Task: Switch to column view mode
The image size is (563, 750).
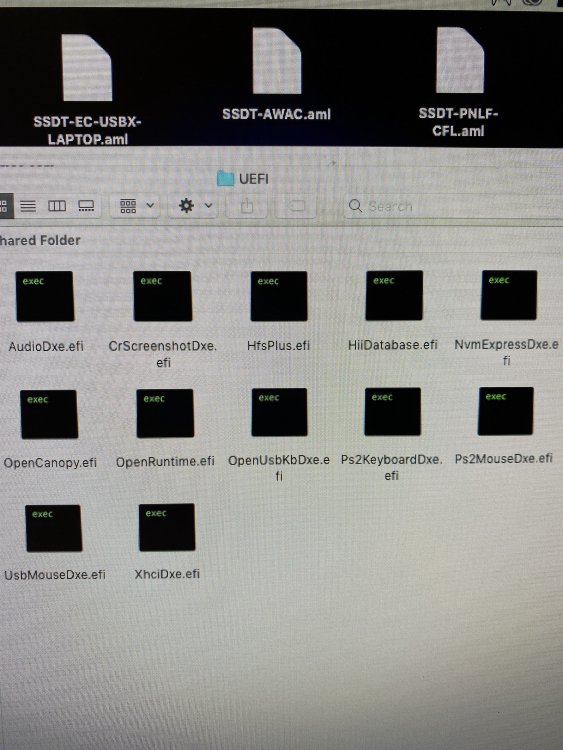Action: coord(57,206)
